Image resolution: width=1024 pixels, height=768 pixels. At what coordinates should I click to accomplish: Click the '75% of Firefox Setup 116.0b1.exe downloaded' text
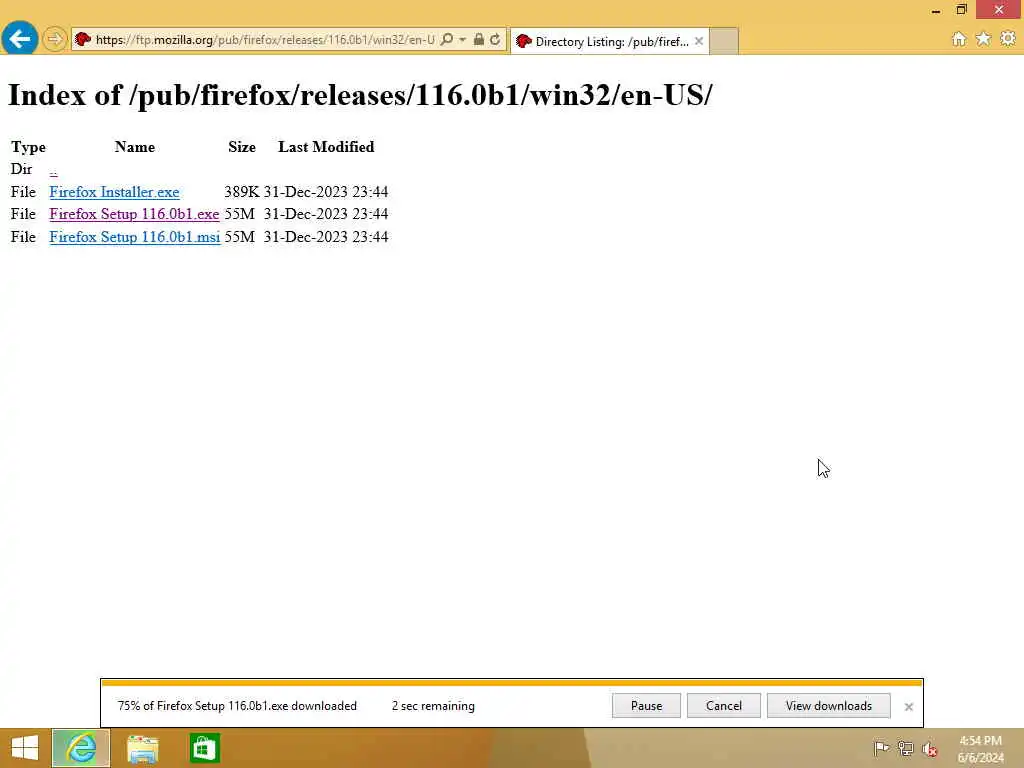pos(237,706)
